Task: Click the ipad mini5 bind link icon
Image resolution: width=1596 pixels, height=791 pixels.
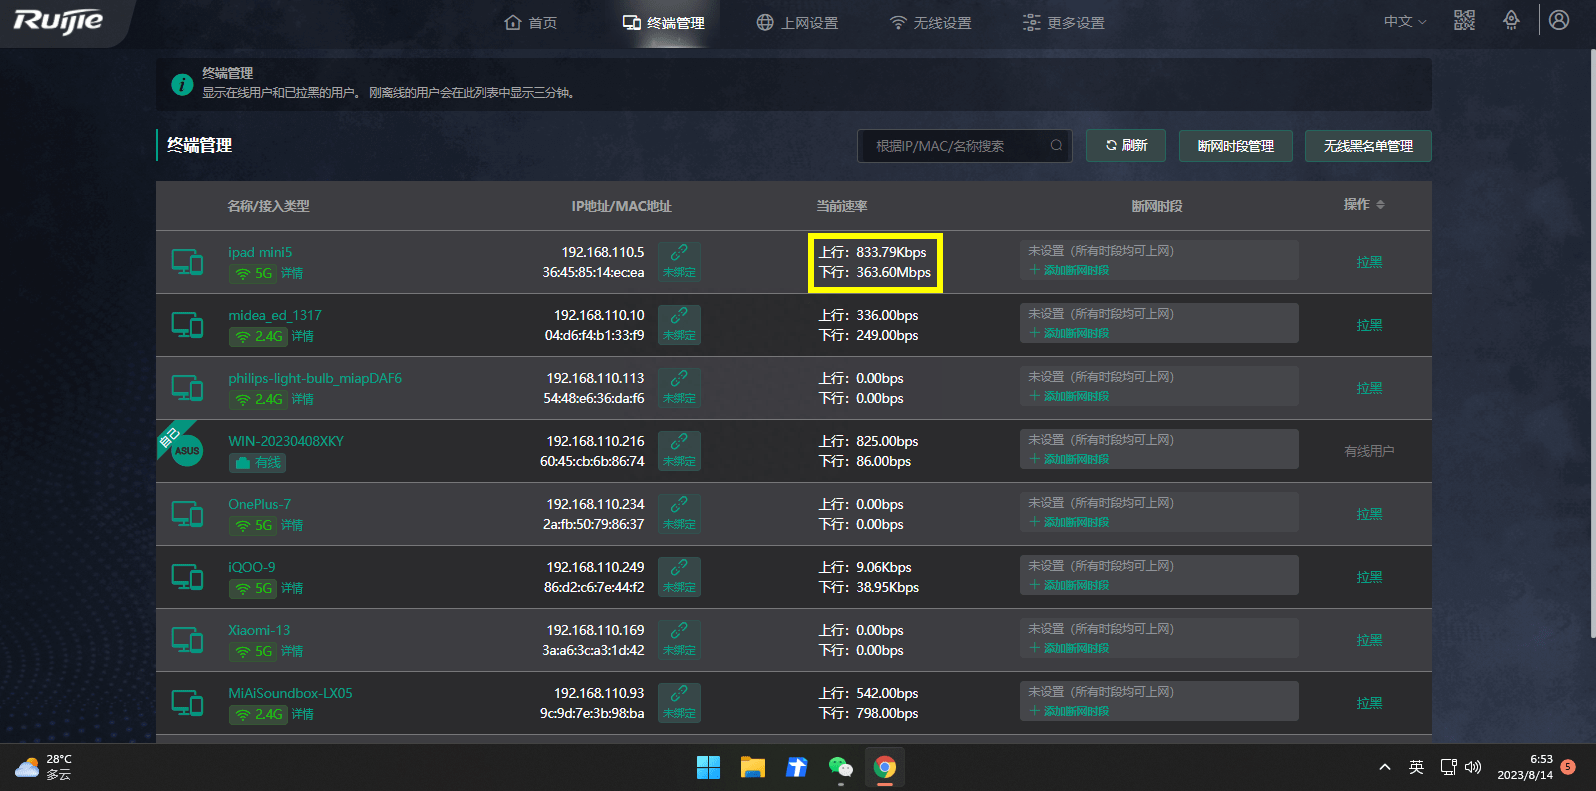Action: (x=679, y=261)
